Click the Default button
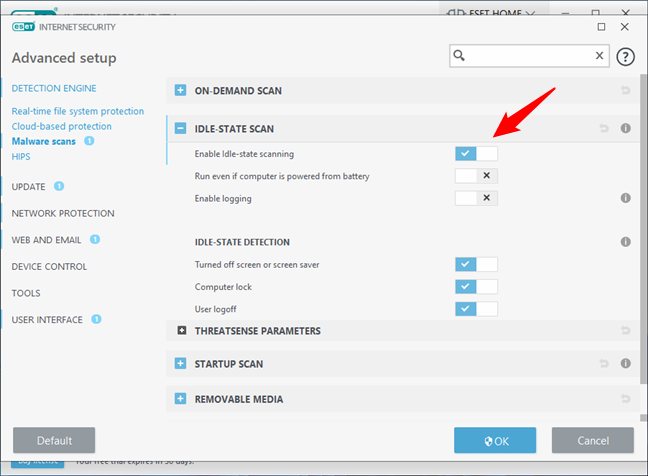The width and height of the screenshot is (648, 476). [54, 440]
